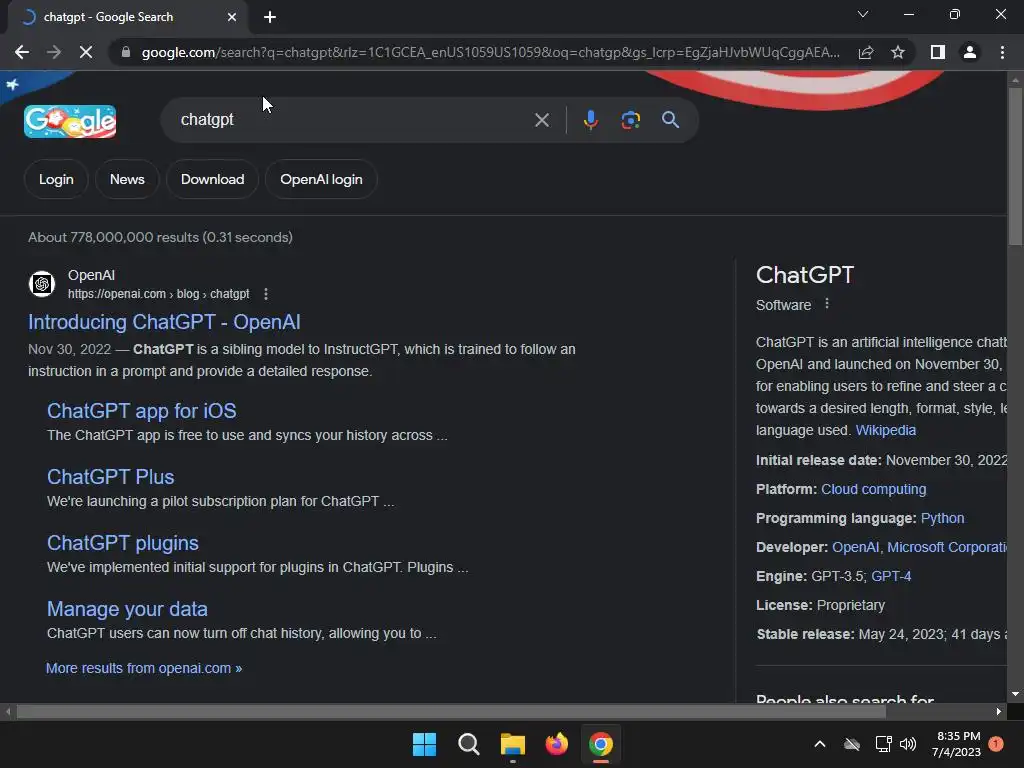
Task: Open Chrome profile menu
Action: (970, 52)
